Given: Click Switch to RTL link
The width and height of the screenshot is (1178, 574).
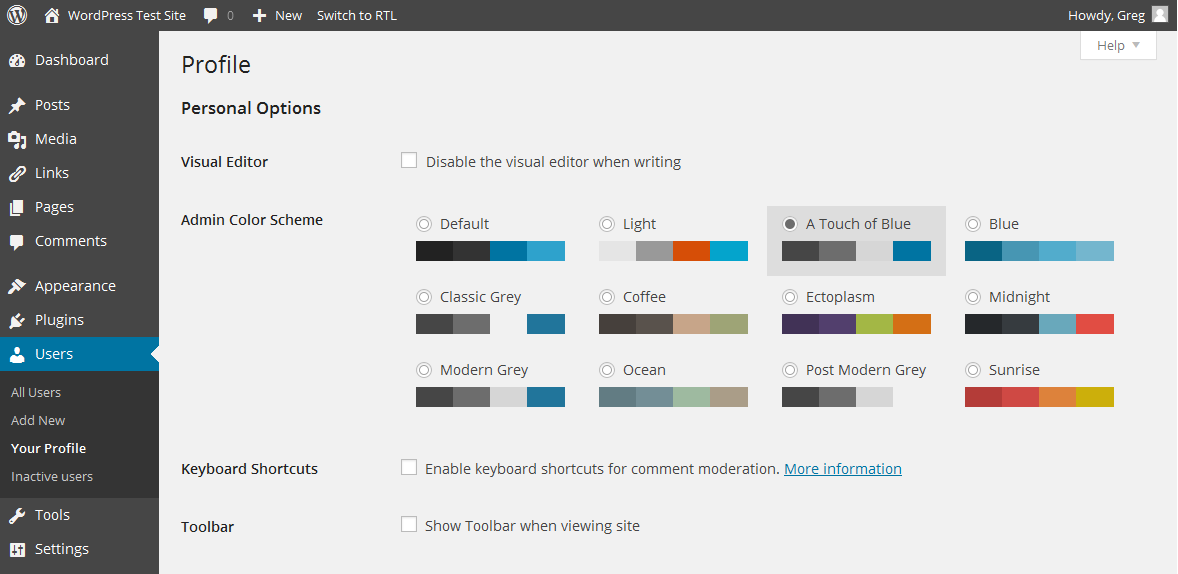Looking at the screenshot, I should point(357,15).
